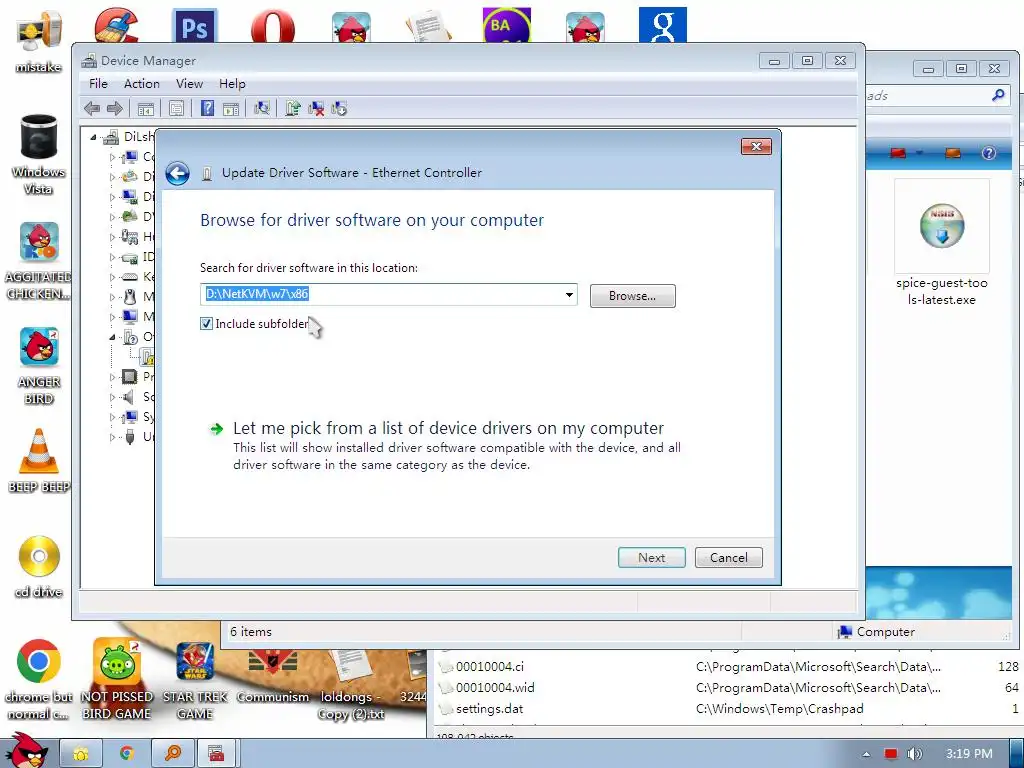Screen dimensions: 1024x768
Task: Open the mistake desktop icon
Action: [x=39, y=43]
